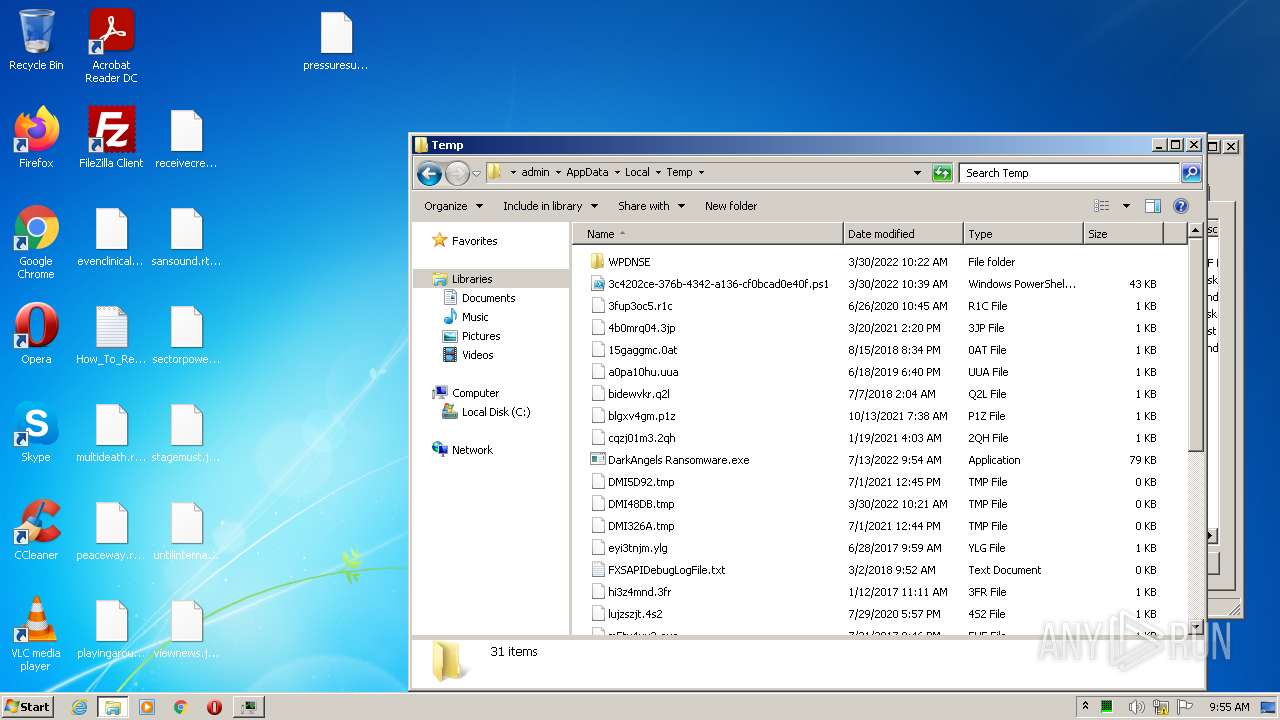Screen dimensions: 1280x720
Task: Sort by Date modified column header
Action: (903, 234)
